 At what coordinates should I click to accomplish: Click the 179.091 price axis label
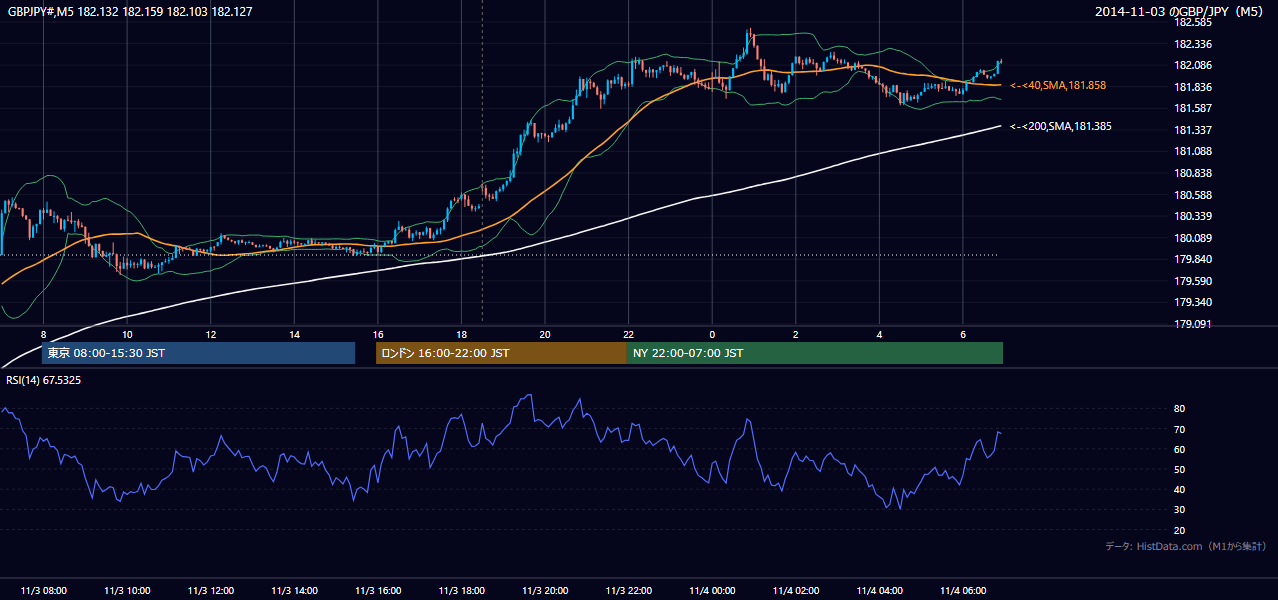1193,324
